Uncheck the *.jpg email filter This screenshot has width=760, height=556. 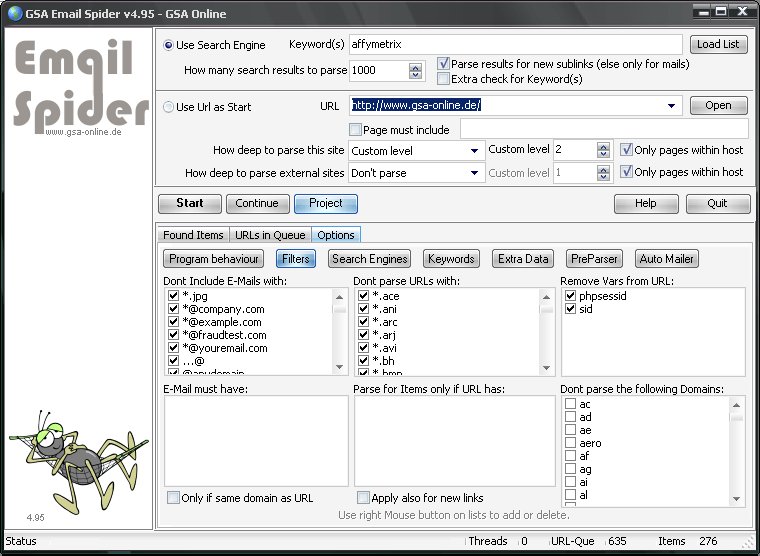point(174,295)
